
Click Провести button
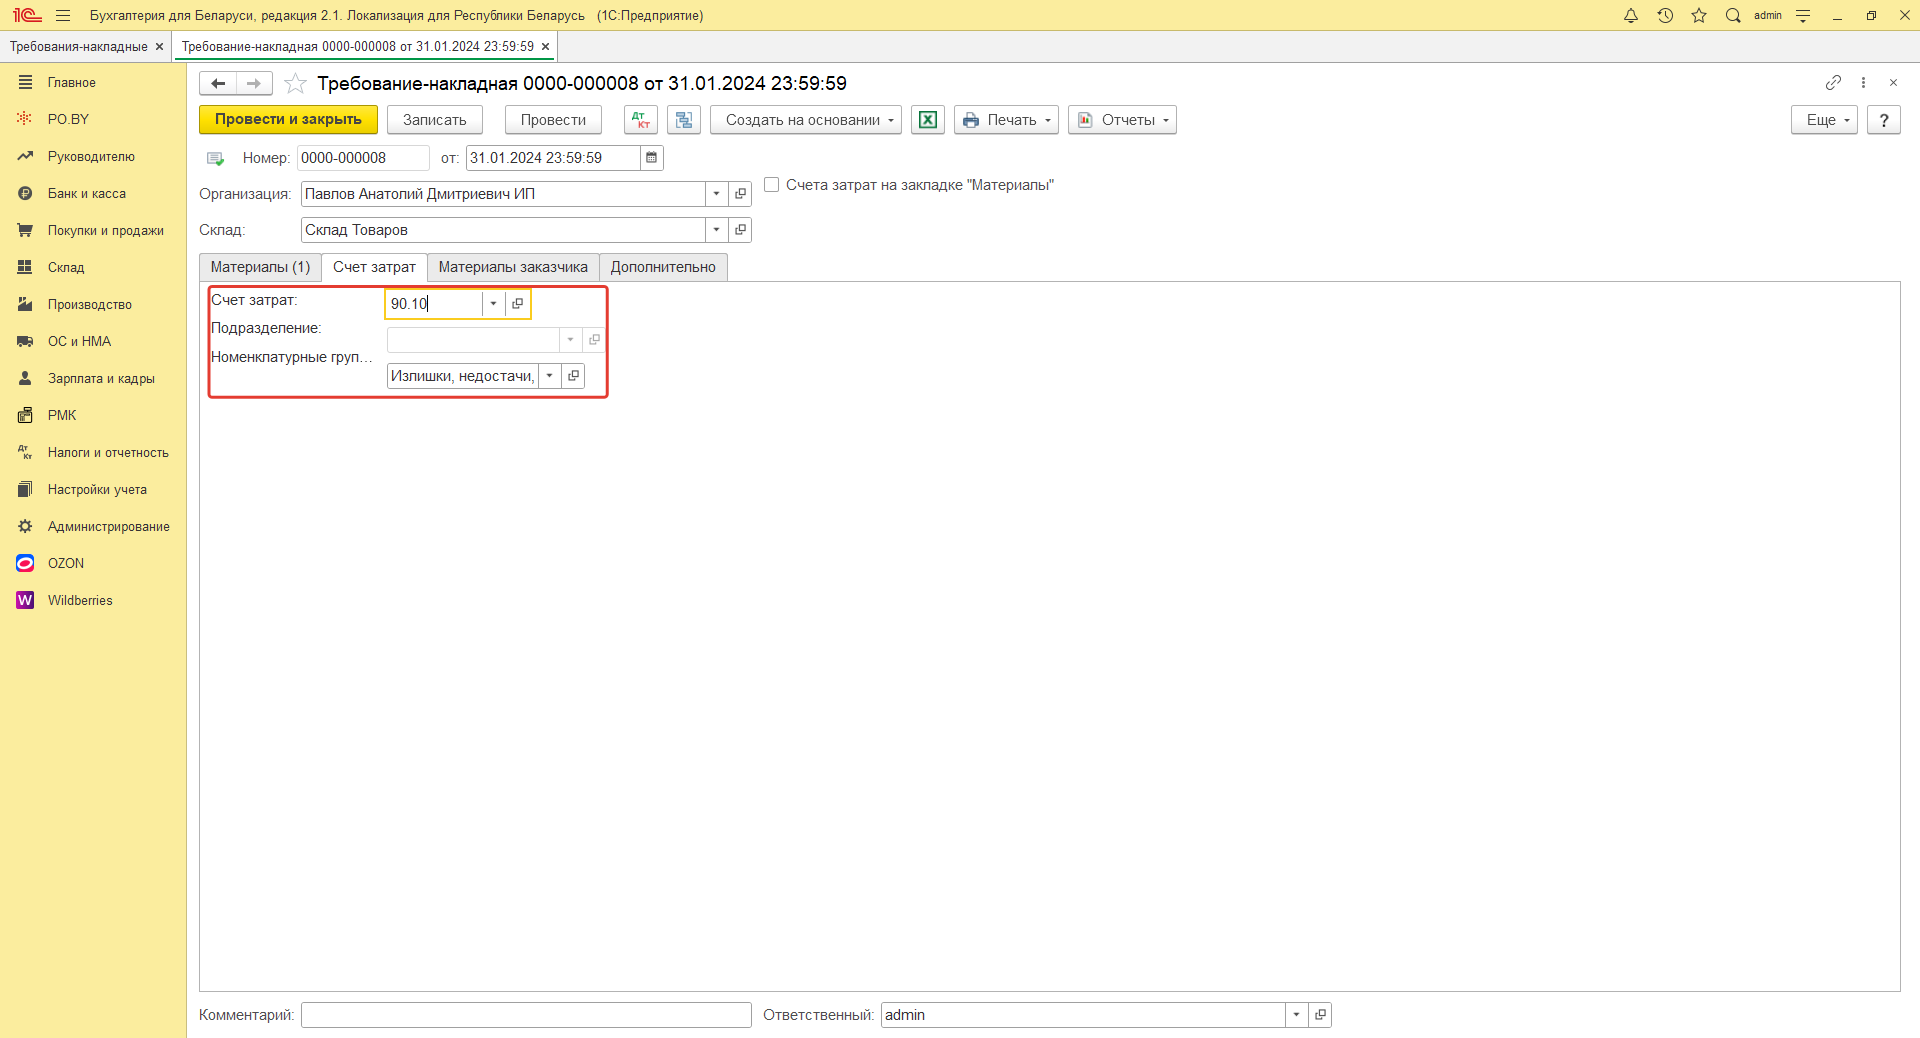(553, 120)
